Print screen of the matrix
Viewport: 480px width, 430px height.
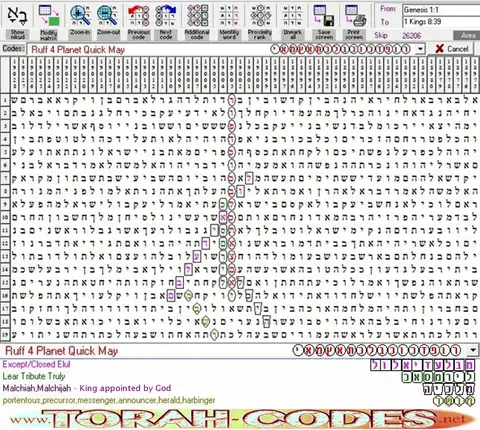(354, 21)
